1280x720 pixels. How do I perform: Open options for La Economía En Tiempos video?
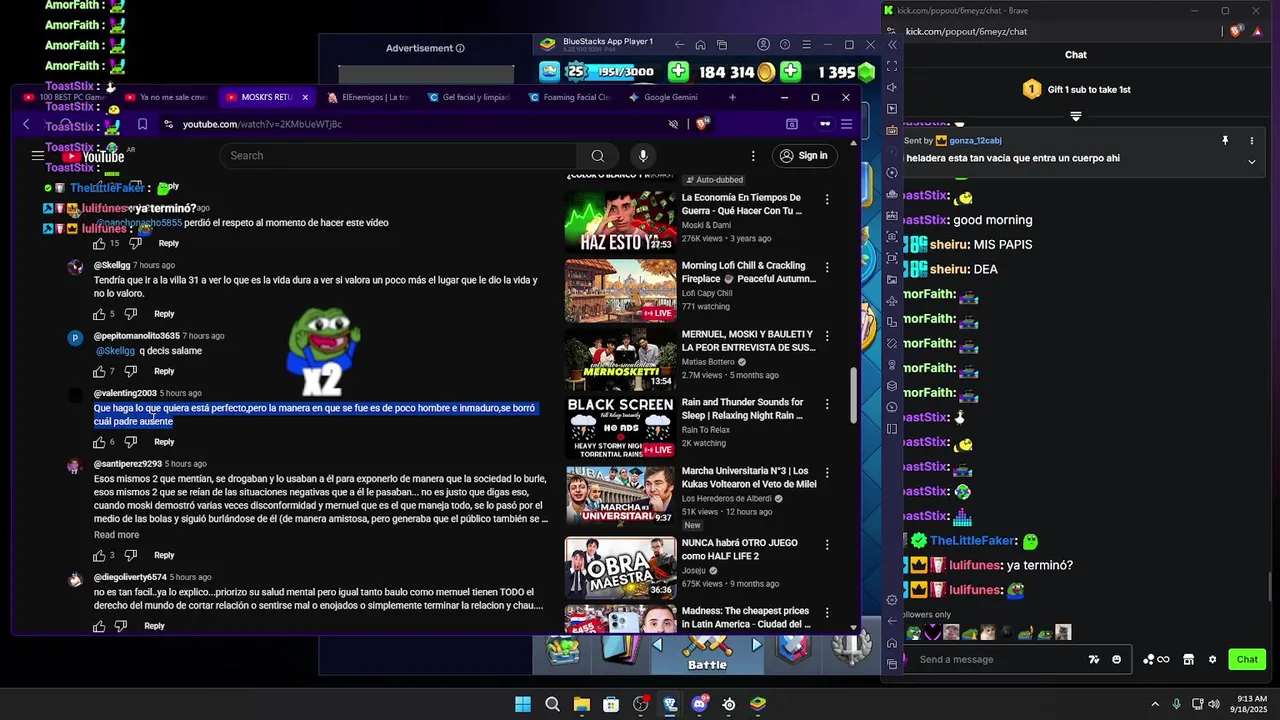click(827, 200)
